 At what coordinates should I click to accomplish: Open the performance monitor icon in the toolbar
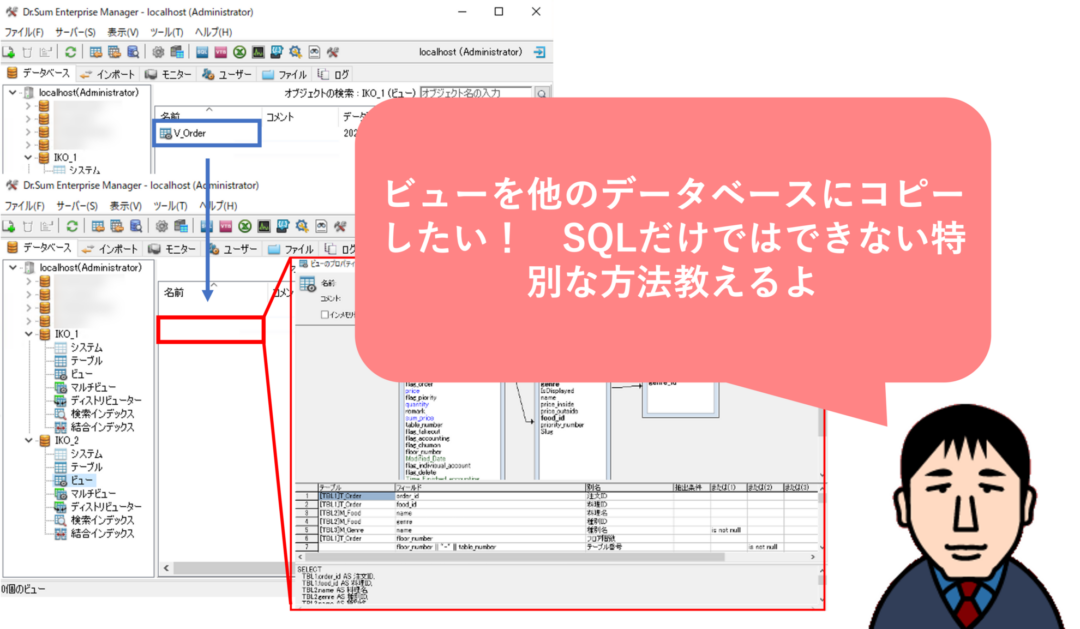[x=257, y=50]
